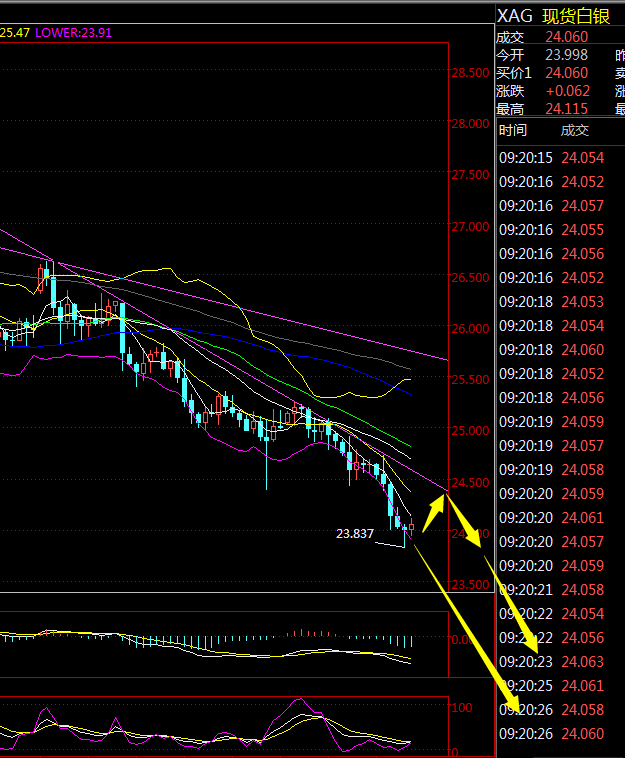
Task: Click the 26.000 price axis label
Action: pyautogui.click(x=470, y=329)
